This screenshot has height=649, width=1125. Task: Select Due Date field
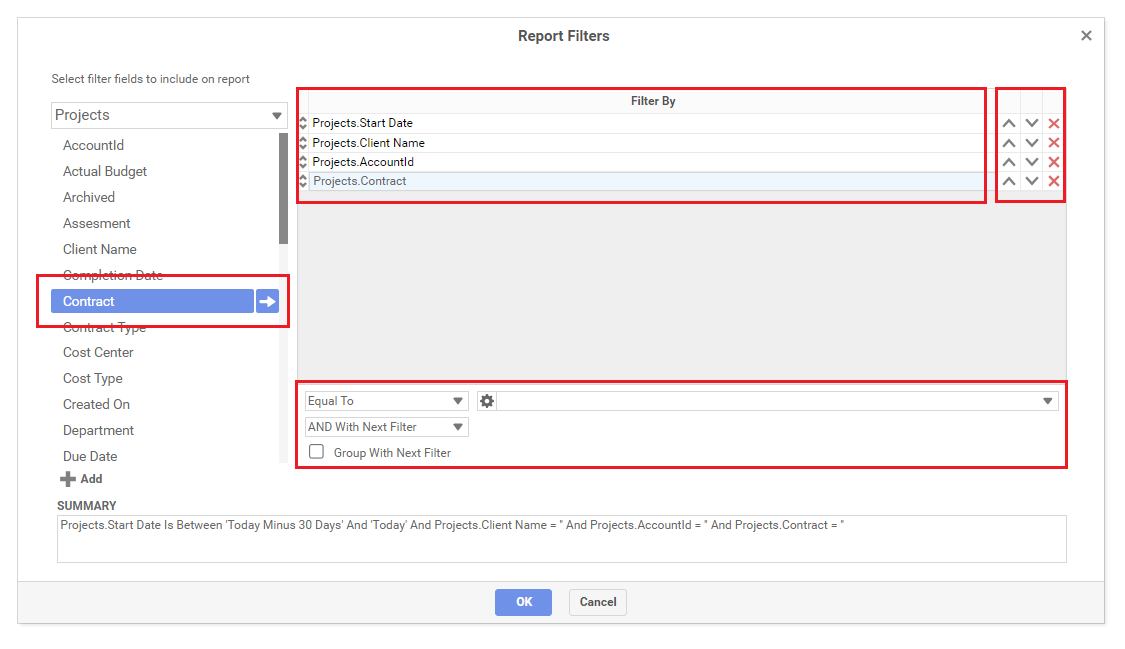pyautogui.click(x=90, y=456)
